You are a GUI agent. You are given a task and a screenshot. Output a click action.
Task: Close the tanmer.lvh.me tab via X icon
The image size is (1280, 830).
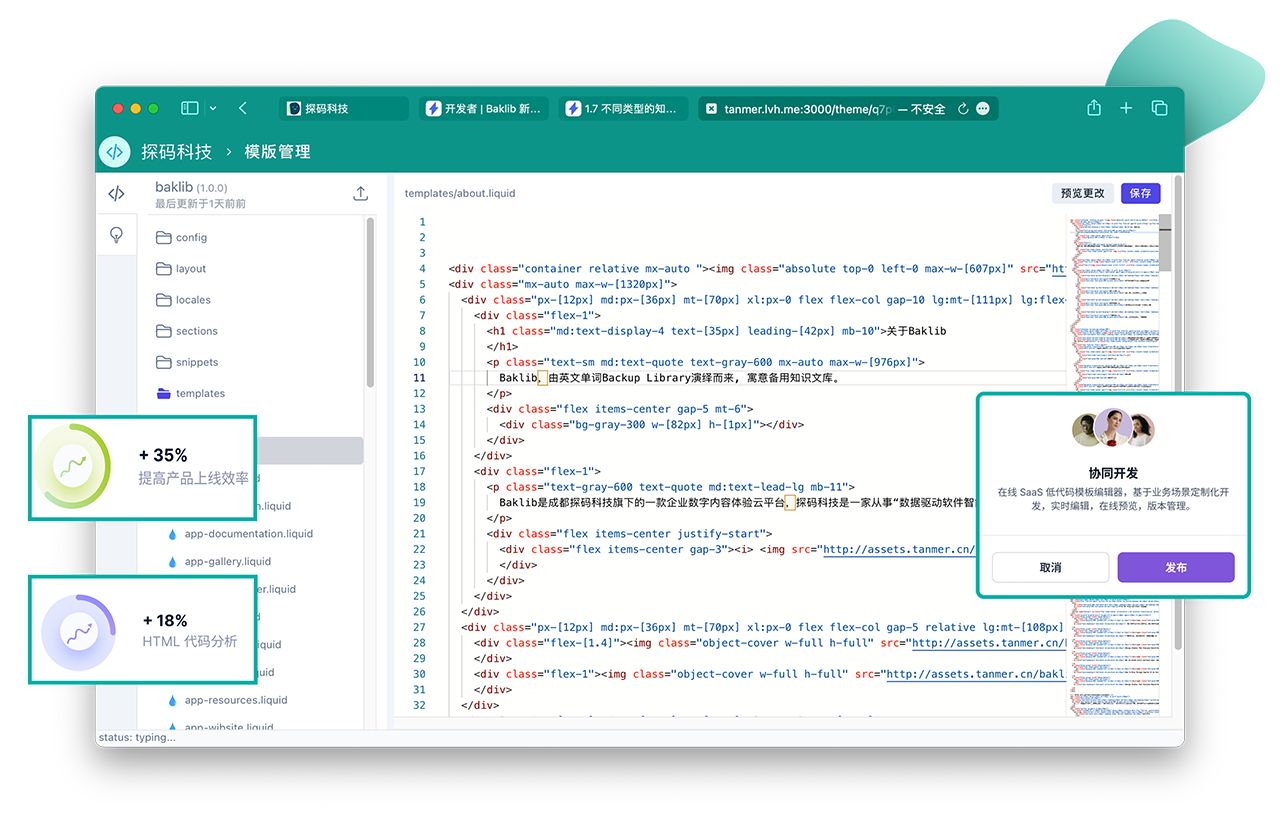click(x=711, y=109)
